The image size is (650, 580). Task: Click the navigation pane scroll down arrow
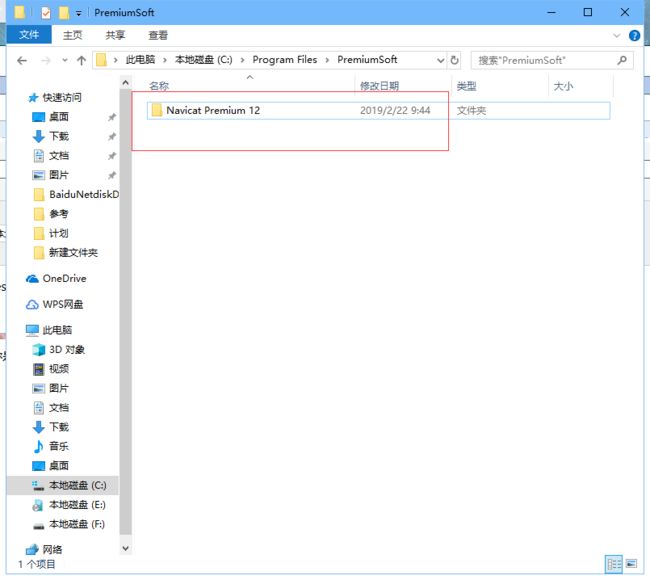click(126, 548)
